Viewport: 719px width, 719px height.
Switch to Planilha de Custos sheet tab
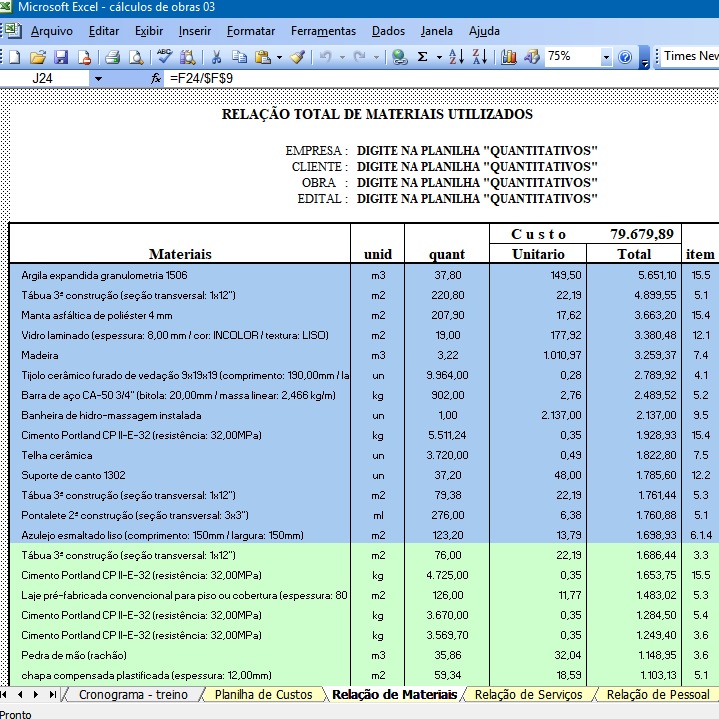(264, 694)
